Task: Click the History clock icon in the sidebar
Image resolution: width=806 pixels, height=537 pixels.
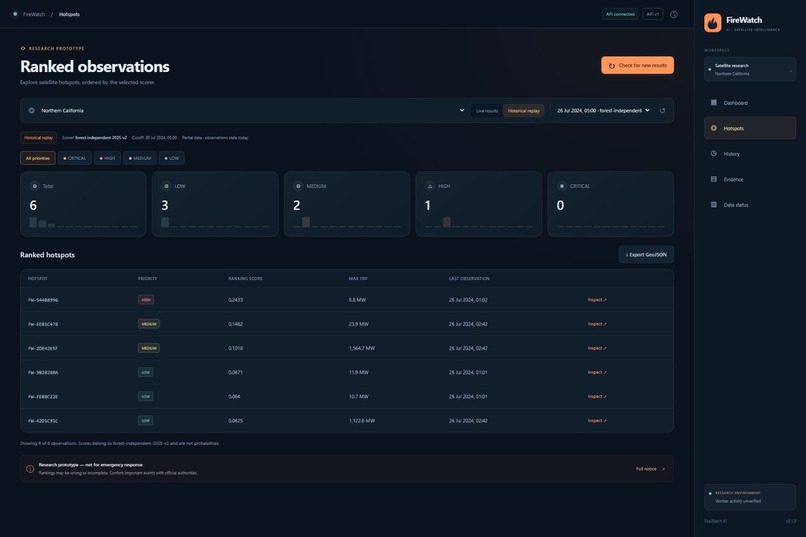Action: click(713, 154)
